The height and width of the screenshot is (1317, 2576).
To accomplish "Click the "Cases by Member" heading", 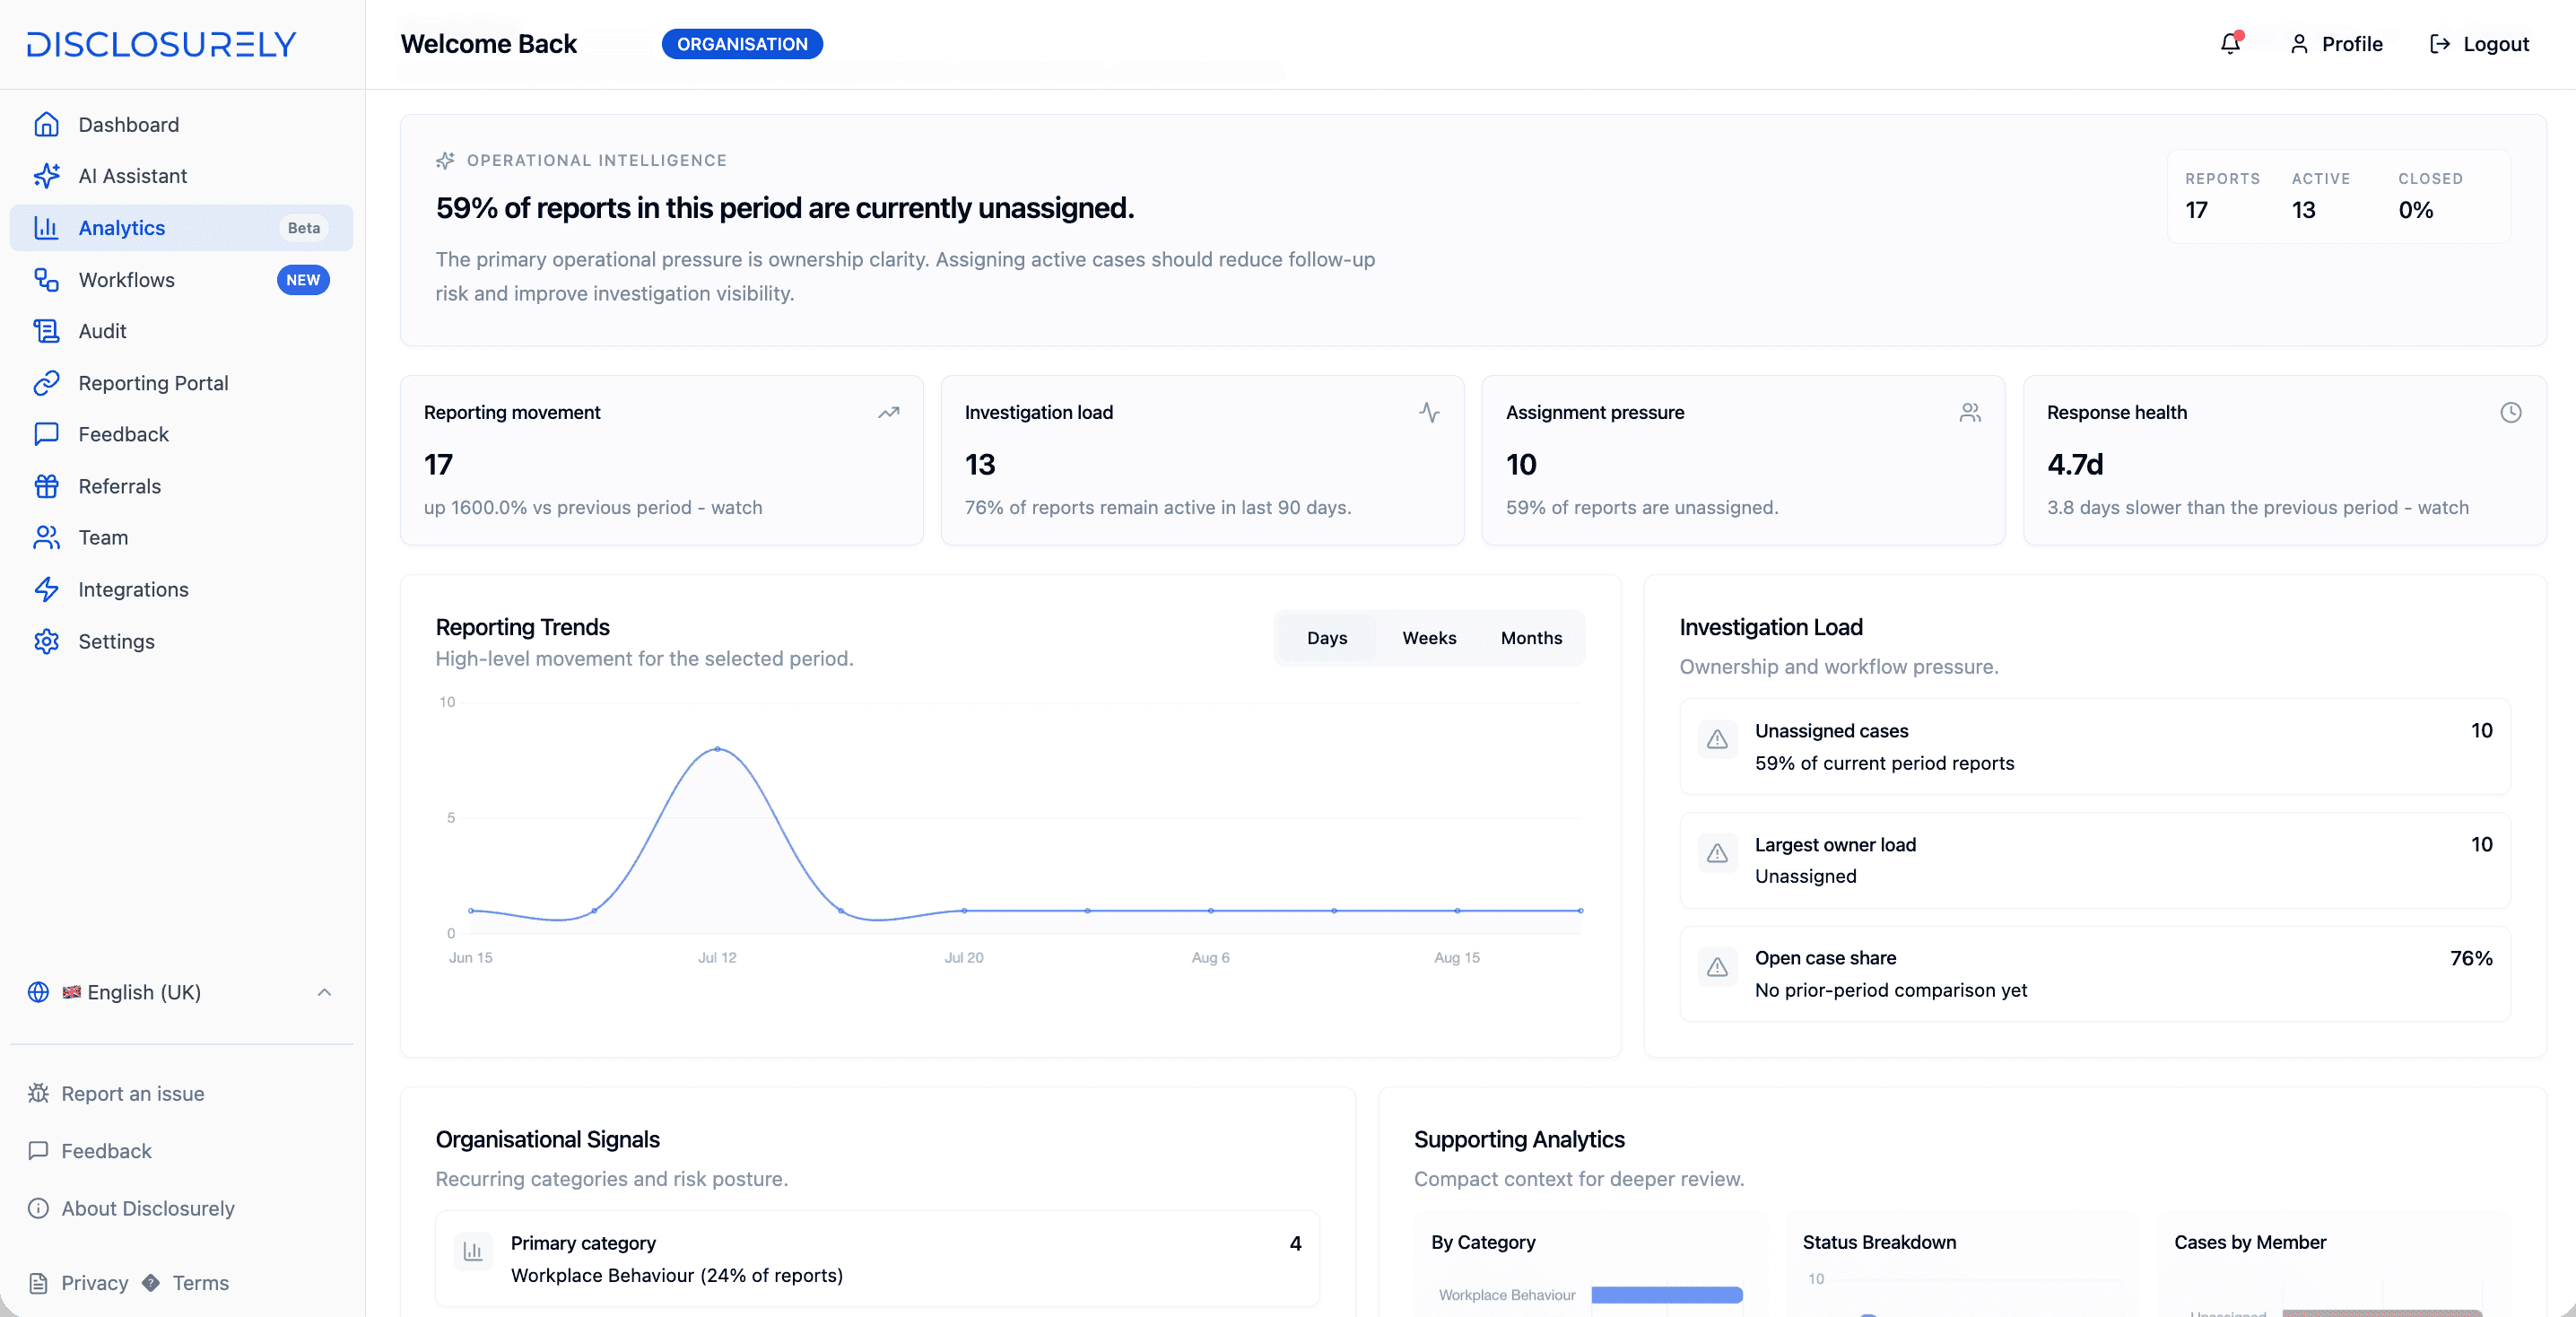I will click(2250, 1242).
